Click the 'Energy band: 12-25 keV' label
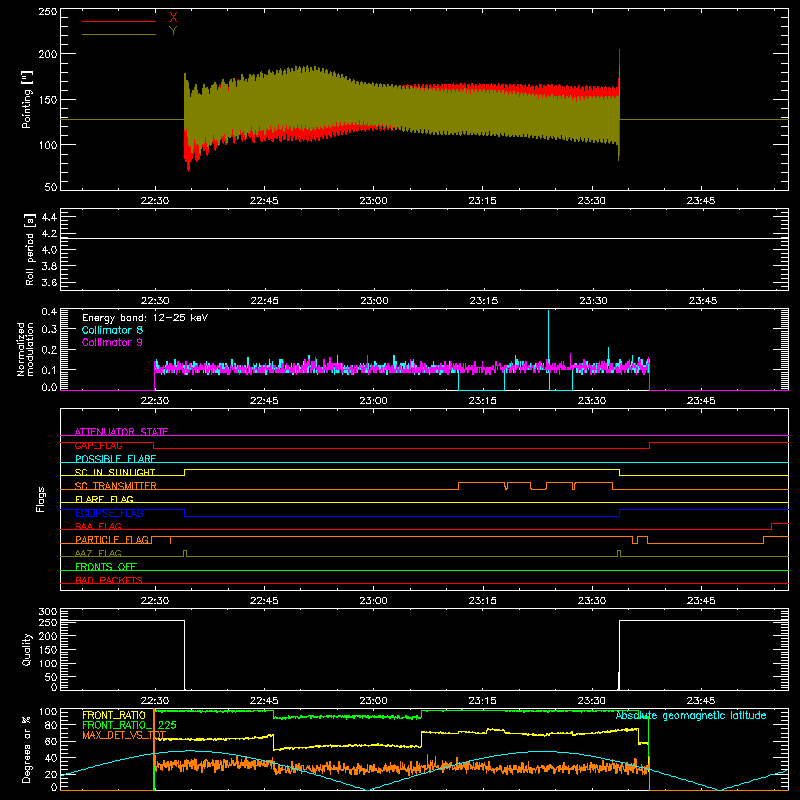This screenshot has width=800, height=800. coord(145,318)
